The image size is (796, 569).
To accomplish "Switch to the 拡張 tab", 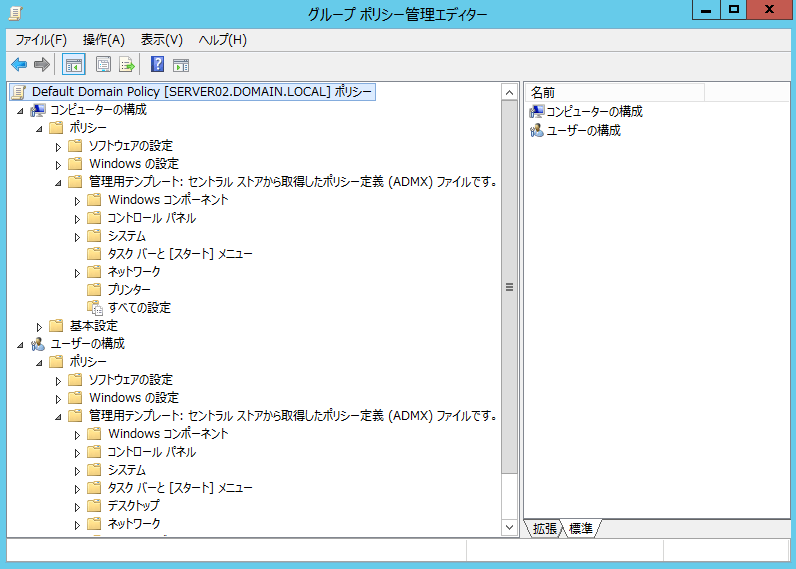I will click(545, 528).
